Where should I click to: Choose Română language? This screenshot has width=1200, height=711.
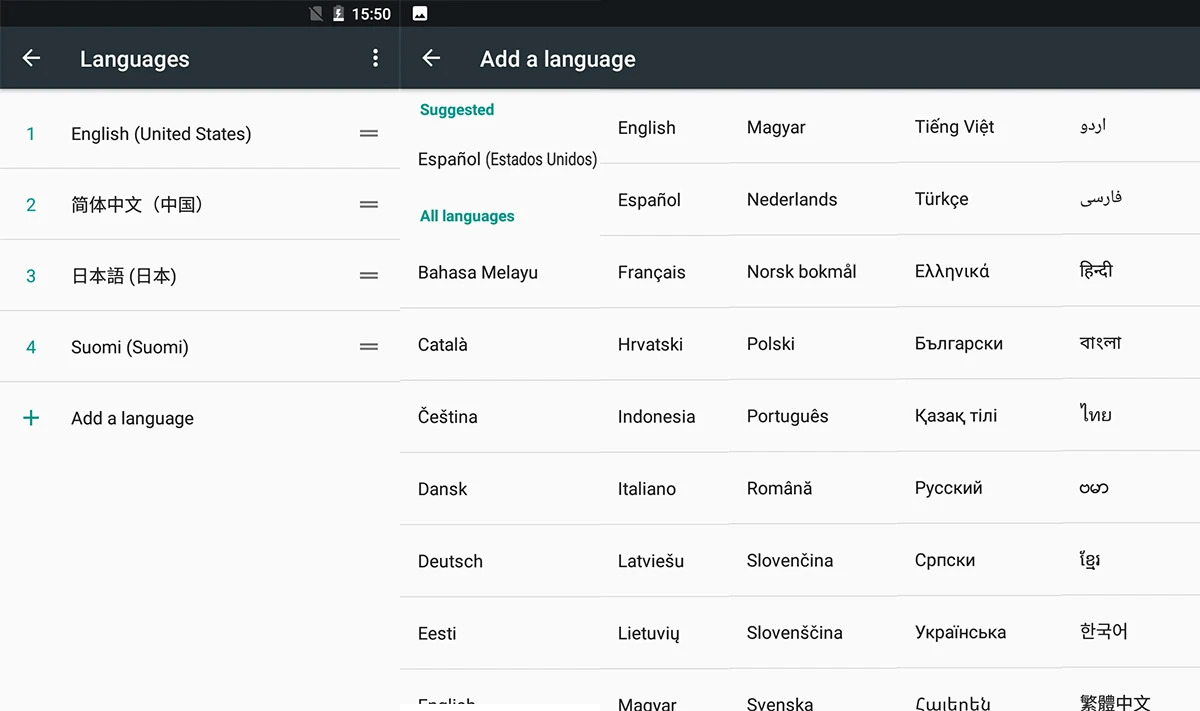coord(780,488)
